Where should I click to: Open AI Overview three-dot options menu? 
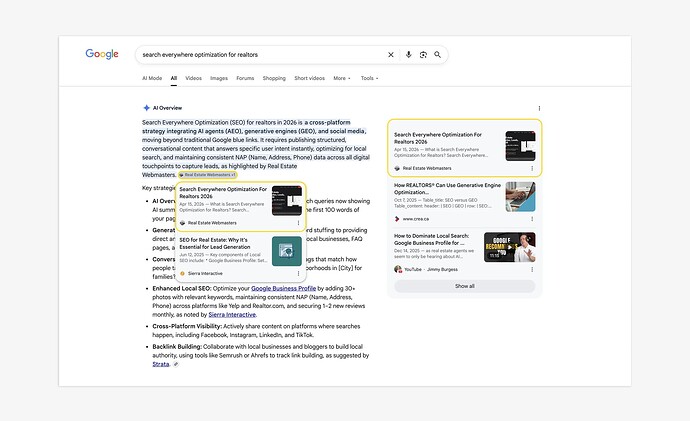coord(539,108)
